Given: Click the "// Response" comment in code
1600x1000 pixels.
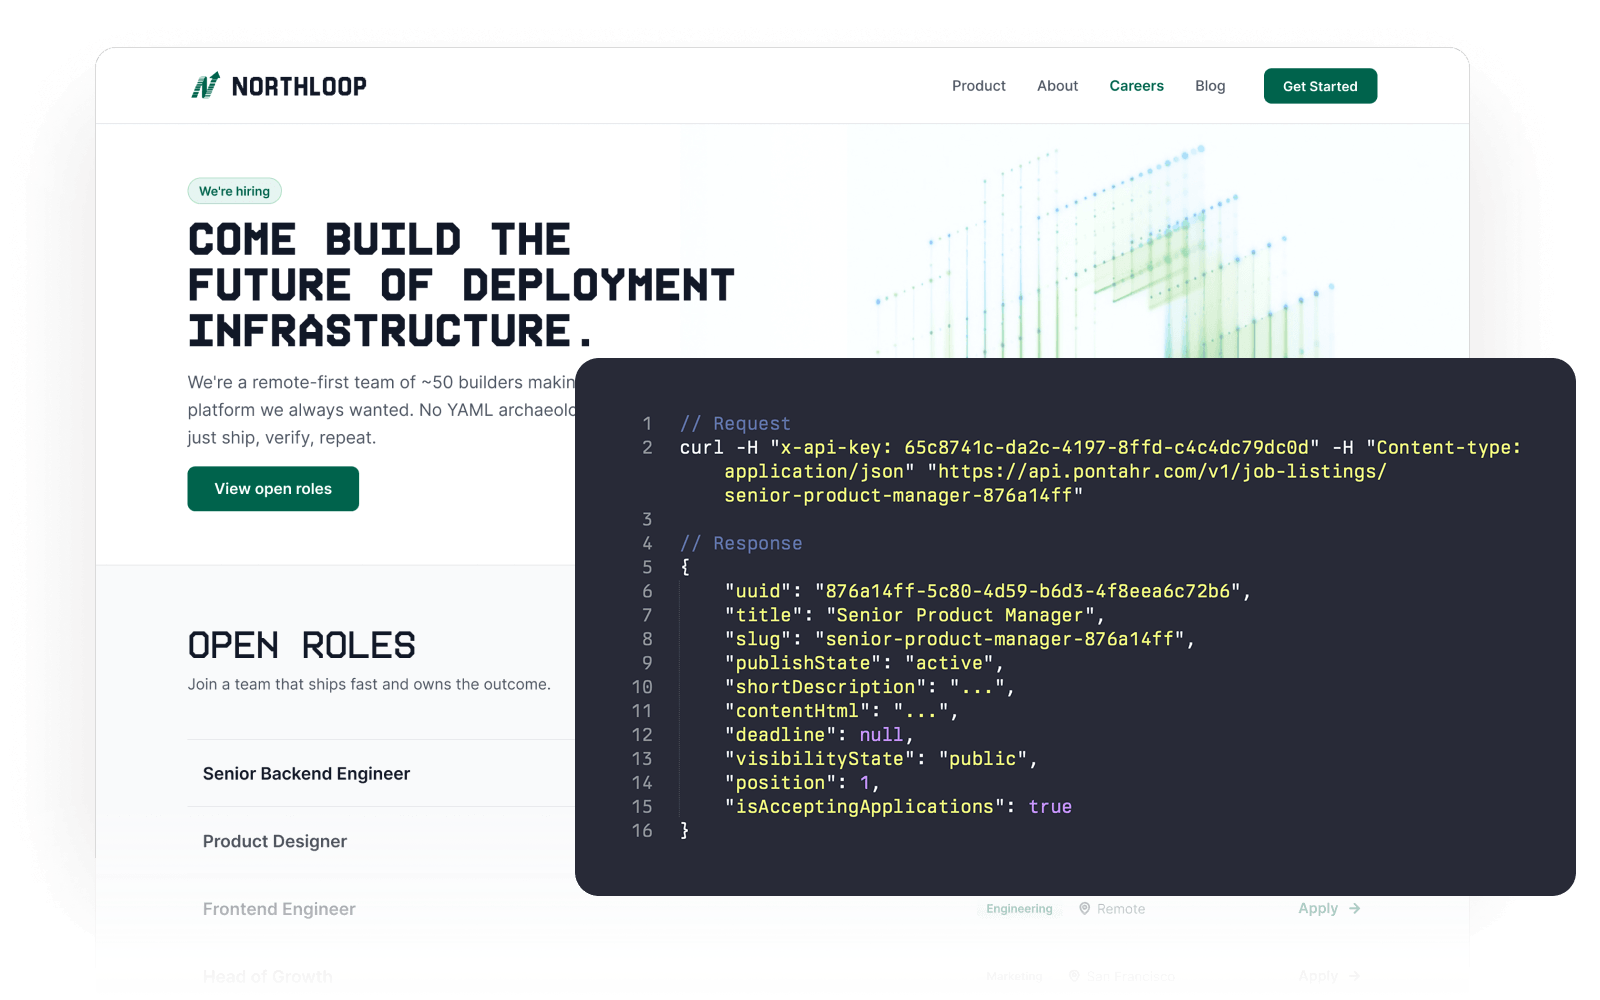Looking at the screenshot, I should point(741,543).
